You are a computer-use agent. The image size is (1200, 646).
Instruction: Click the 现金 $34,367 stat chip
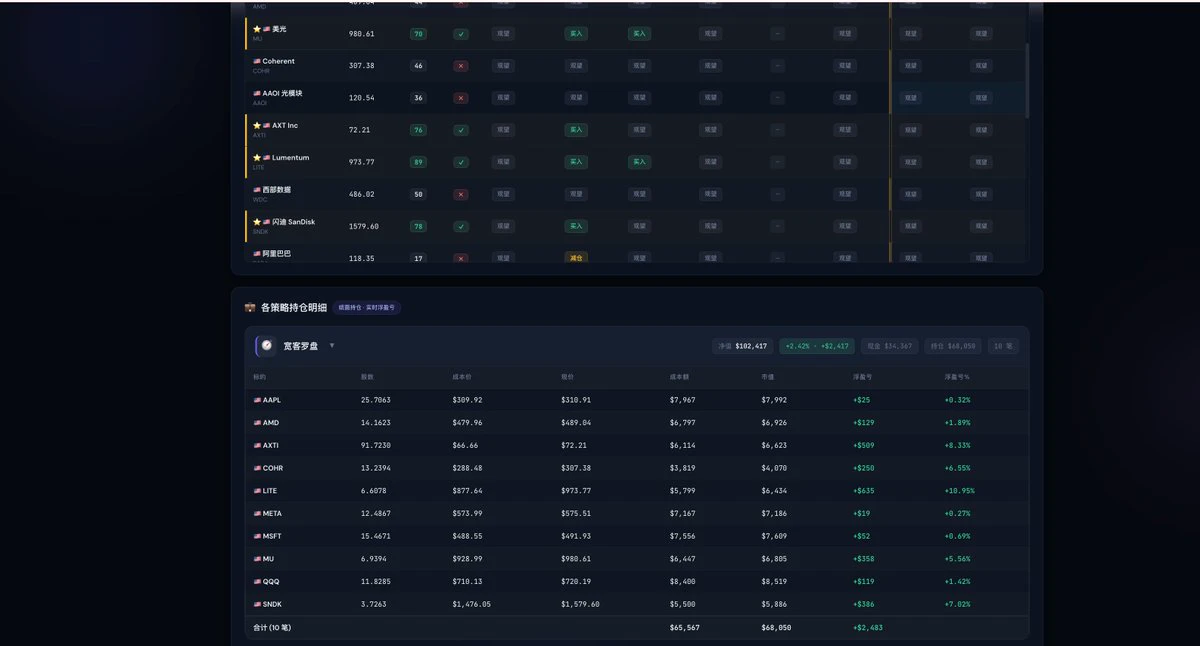tap(889, 346)
